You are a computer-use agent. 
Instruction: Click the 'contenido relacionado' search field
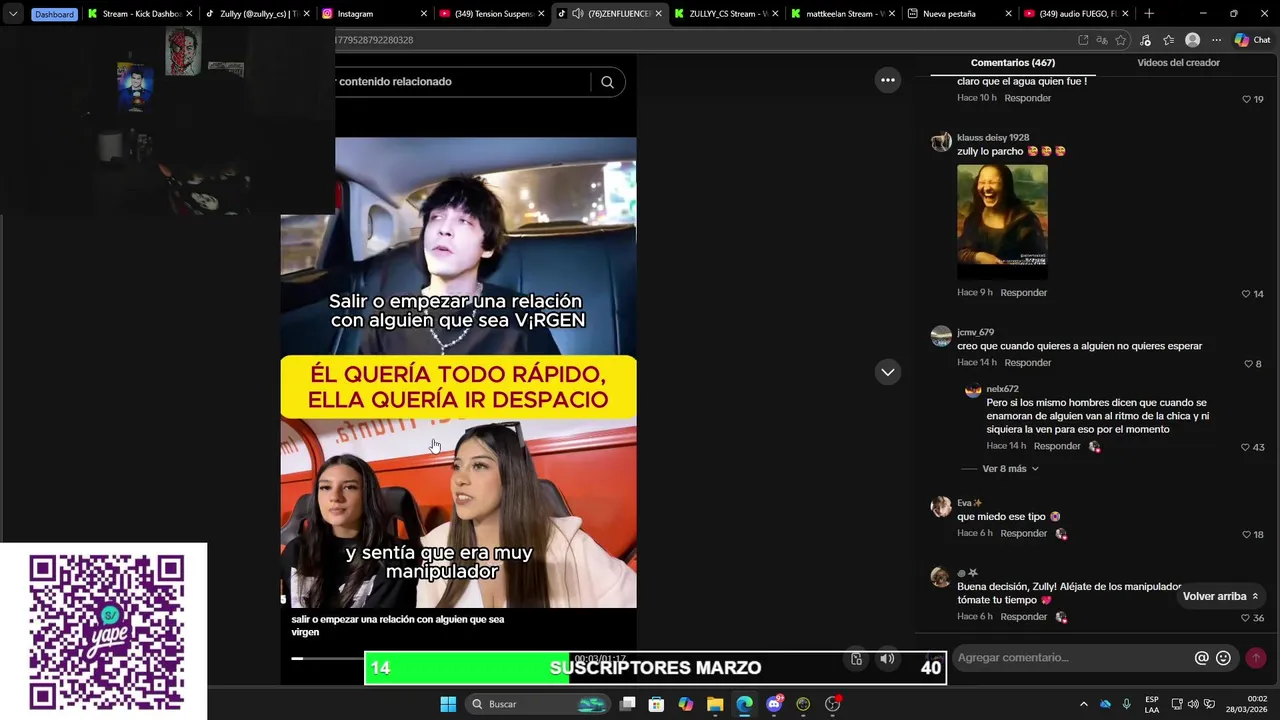click(x=463, y=82)
